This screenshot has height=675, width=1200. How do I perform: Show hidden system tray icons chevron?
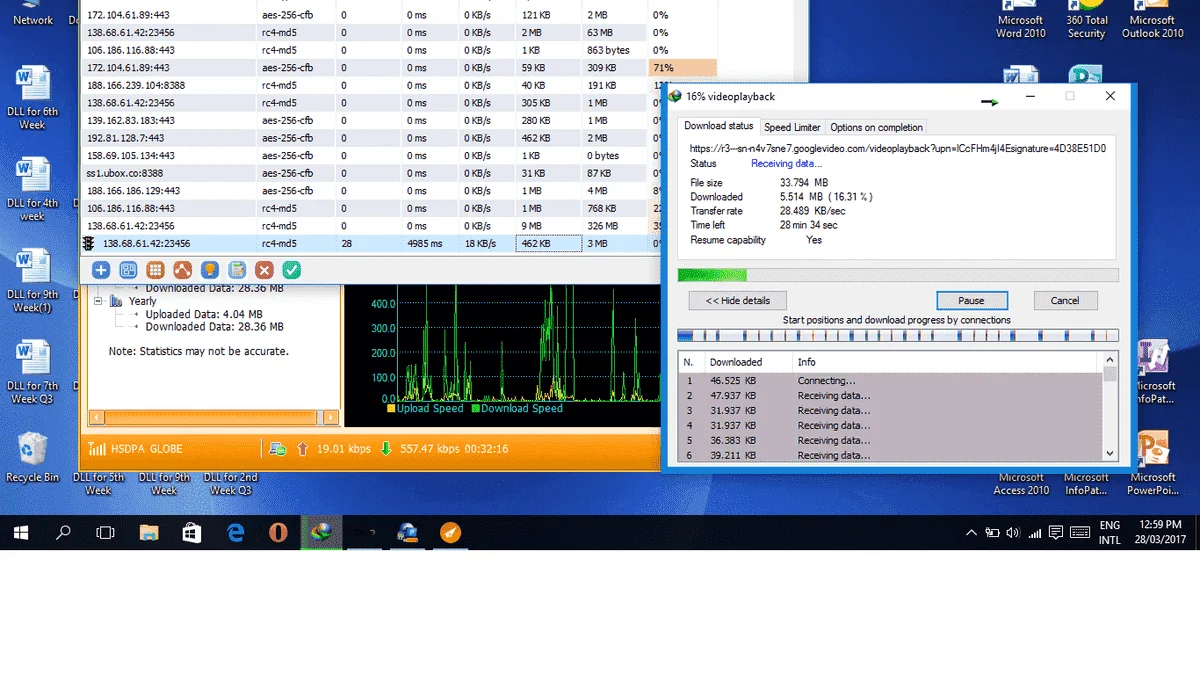pos(969,533)
